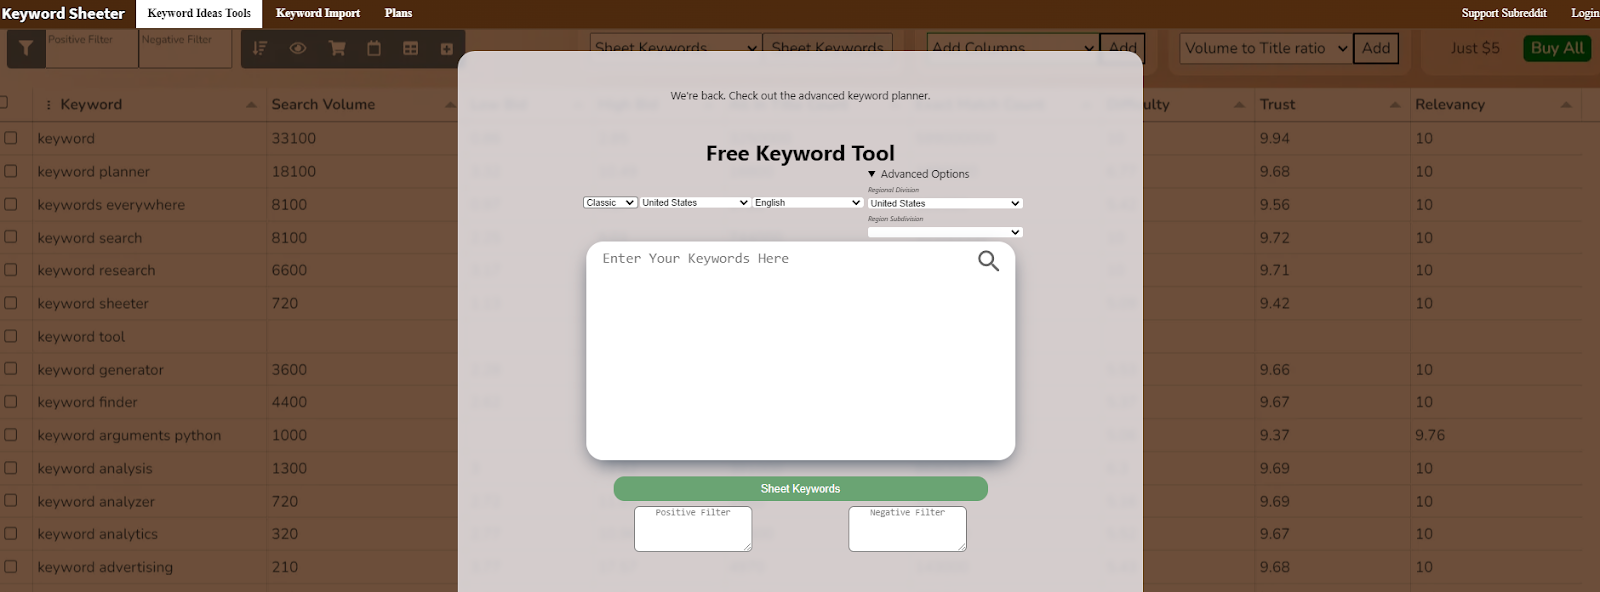Click the table grid icon

410,48
